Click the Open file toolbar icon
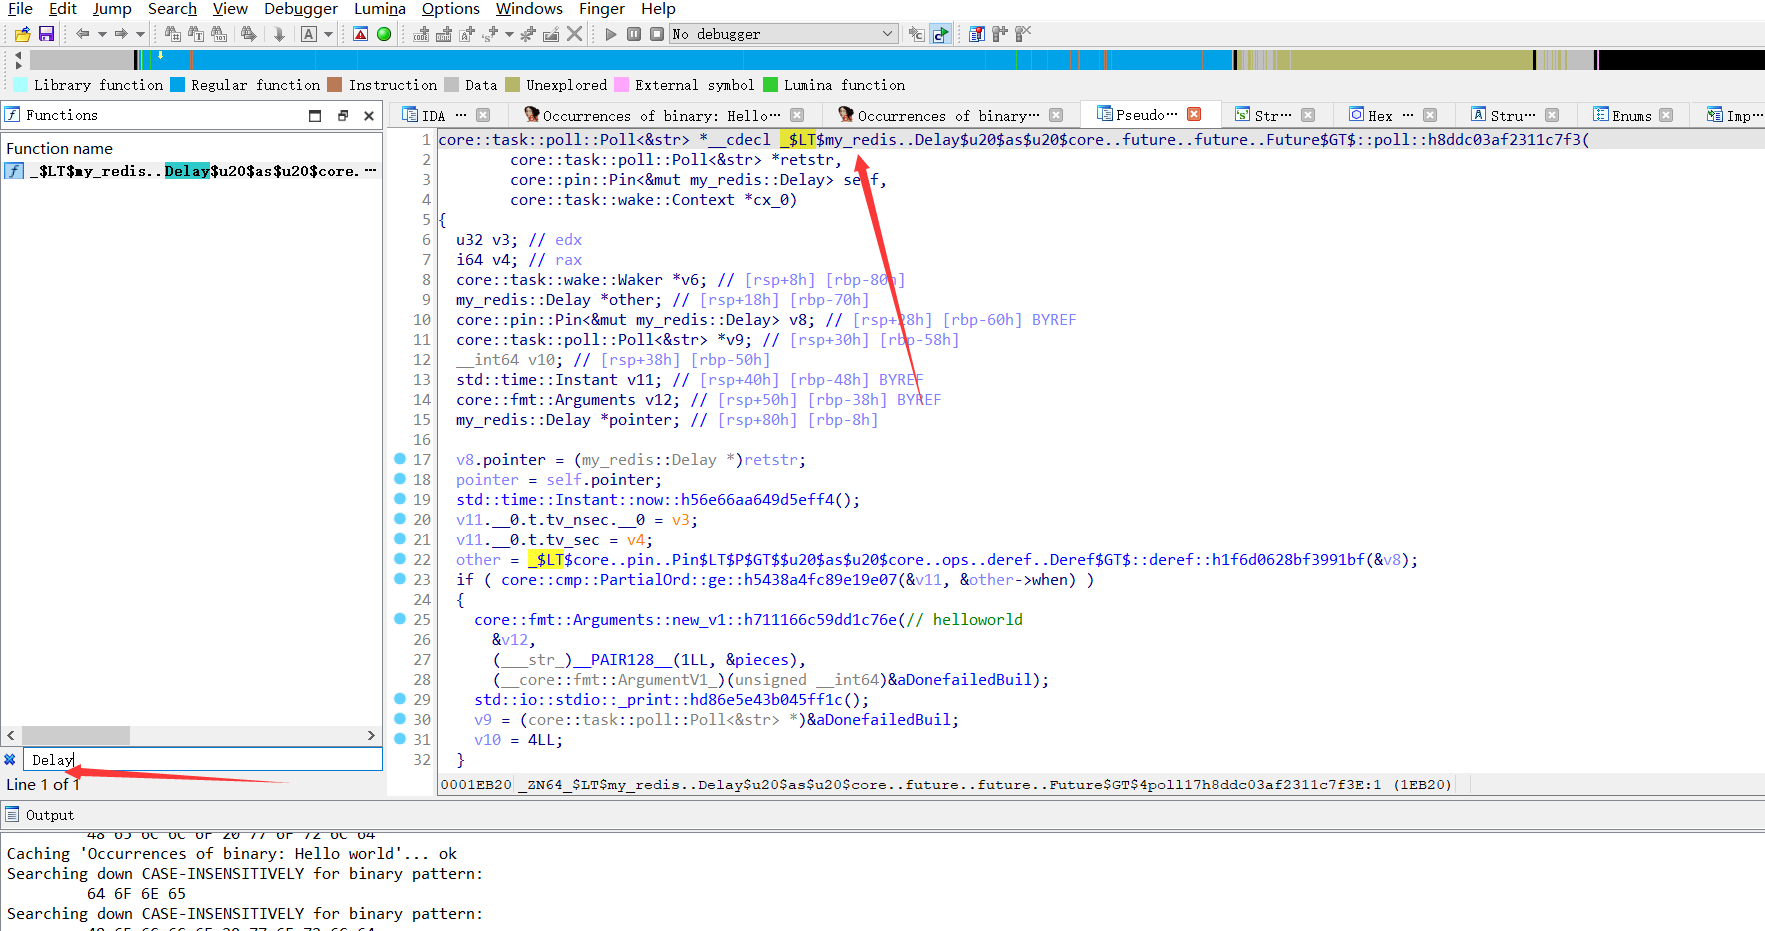Screen dimensions: 1765x931 click(22, 34)
